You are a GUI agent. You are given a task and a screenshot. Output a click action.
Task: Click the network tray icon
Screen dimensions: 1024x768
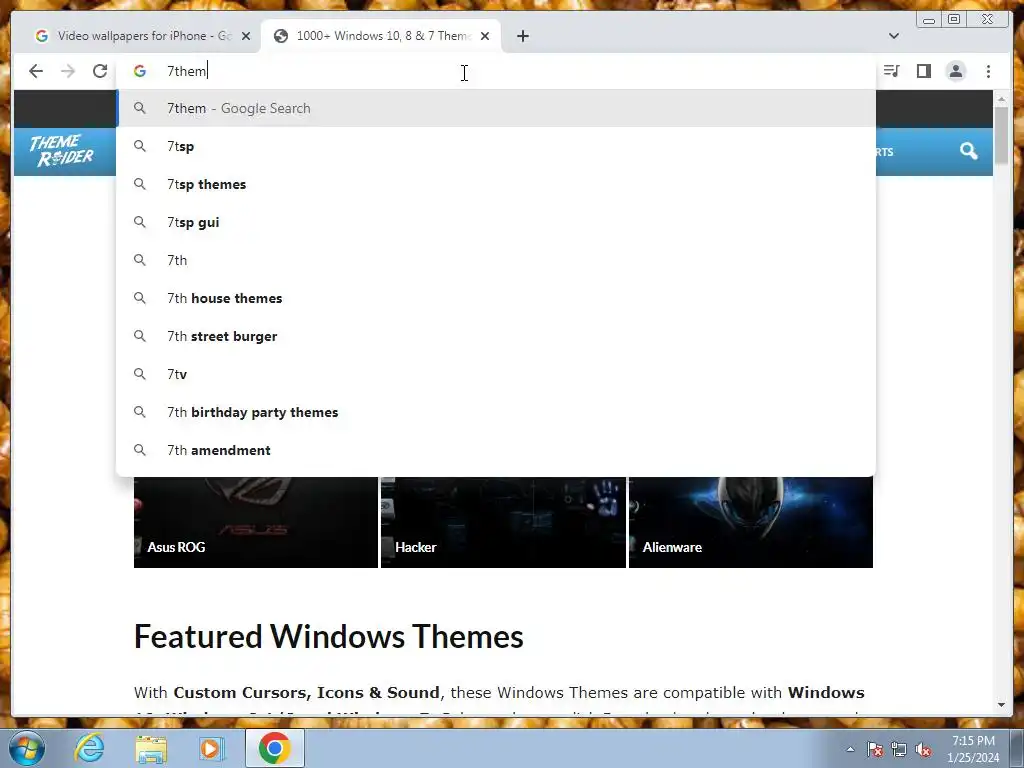(899, 750)
